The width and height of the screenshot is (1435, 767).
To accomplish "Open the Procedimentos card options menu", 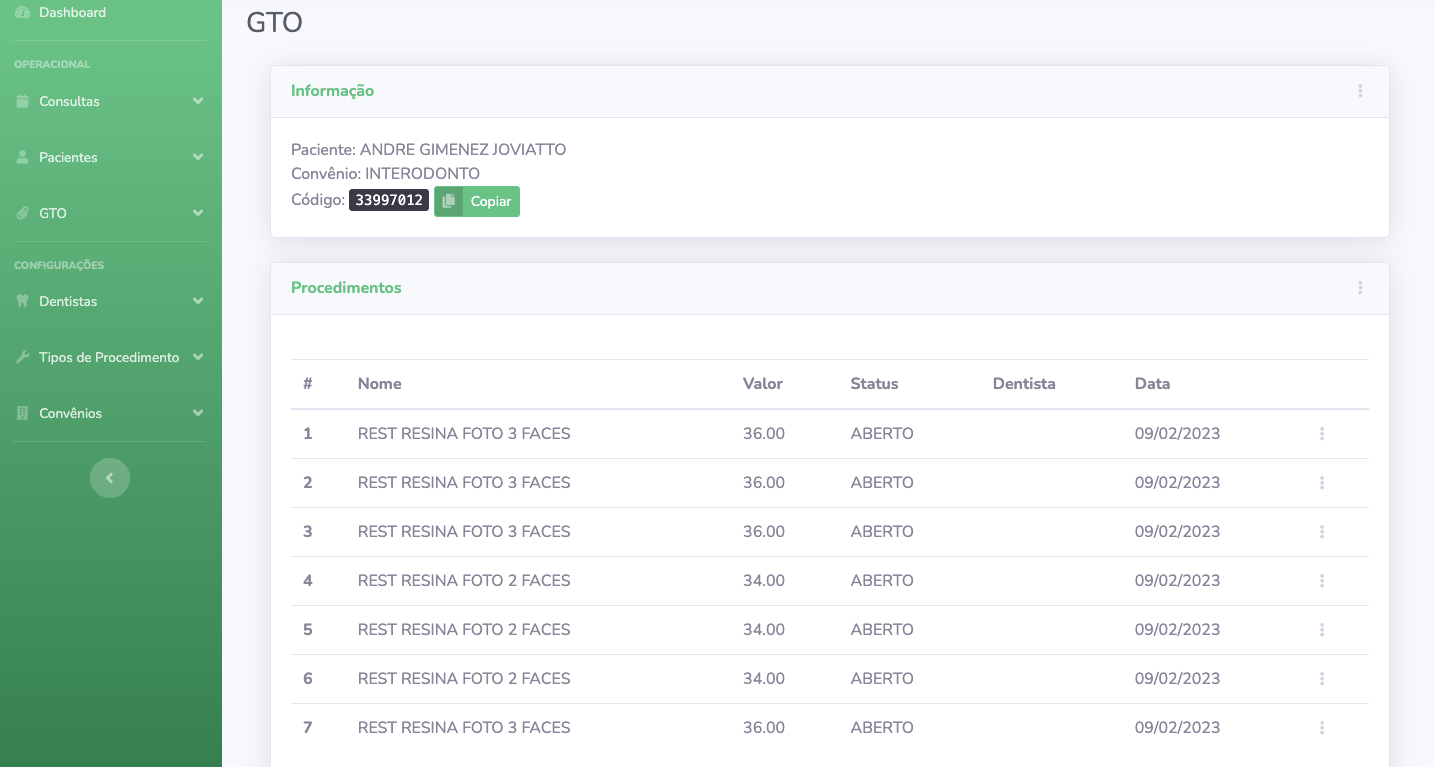I will point(1360,288).
